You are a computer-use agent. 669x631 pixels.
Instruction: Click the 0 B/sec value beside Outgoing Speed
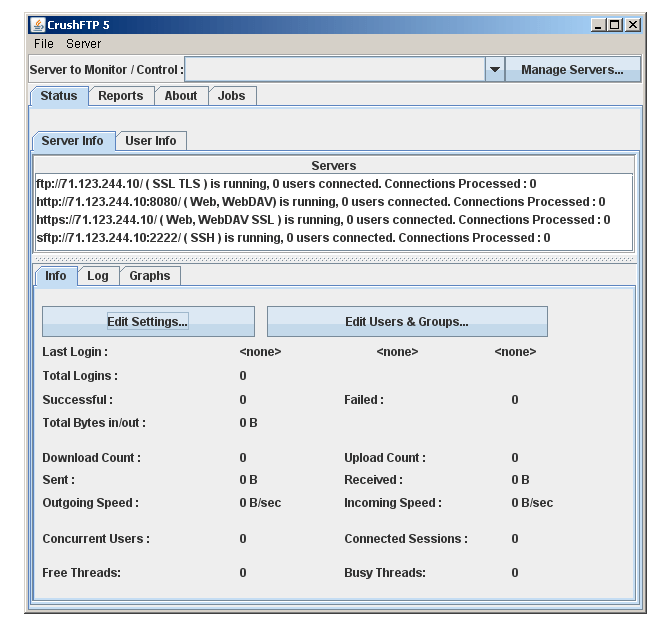point(260,503)
